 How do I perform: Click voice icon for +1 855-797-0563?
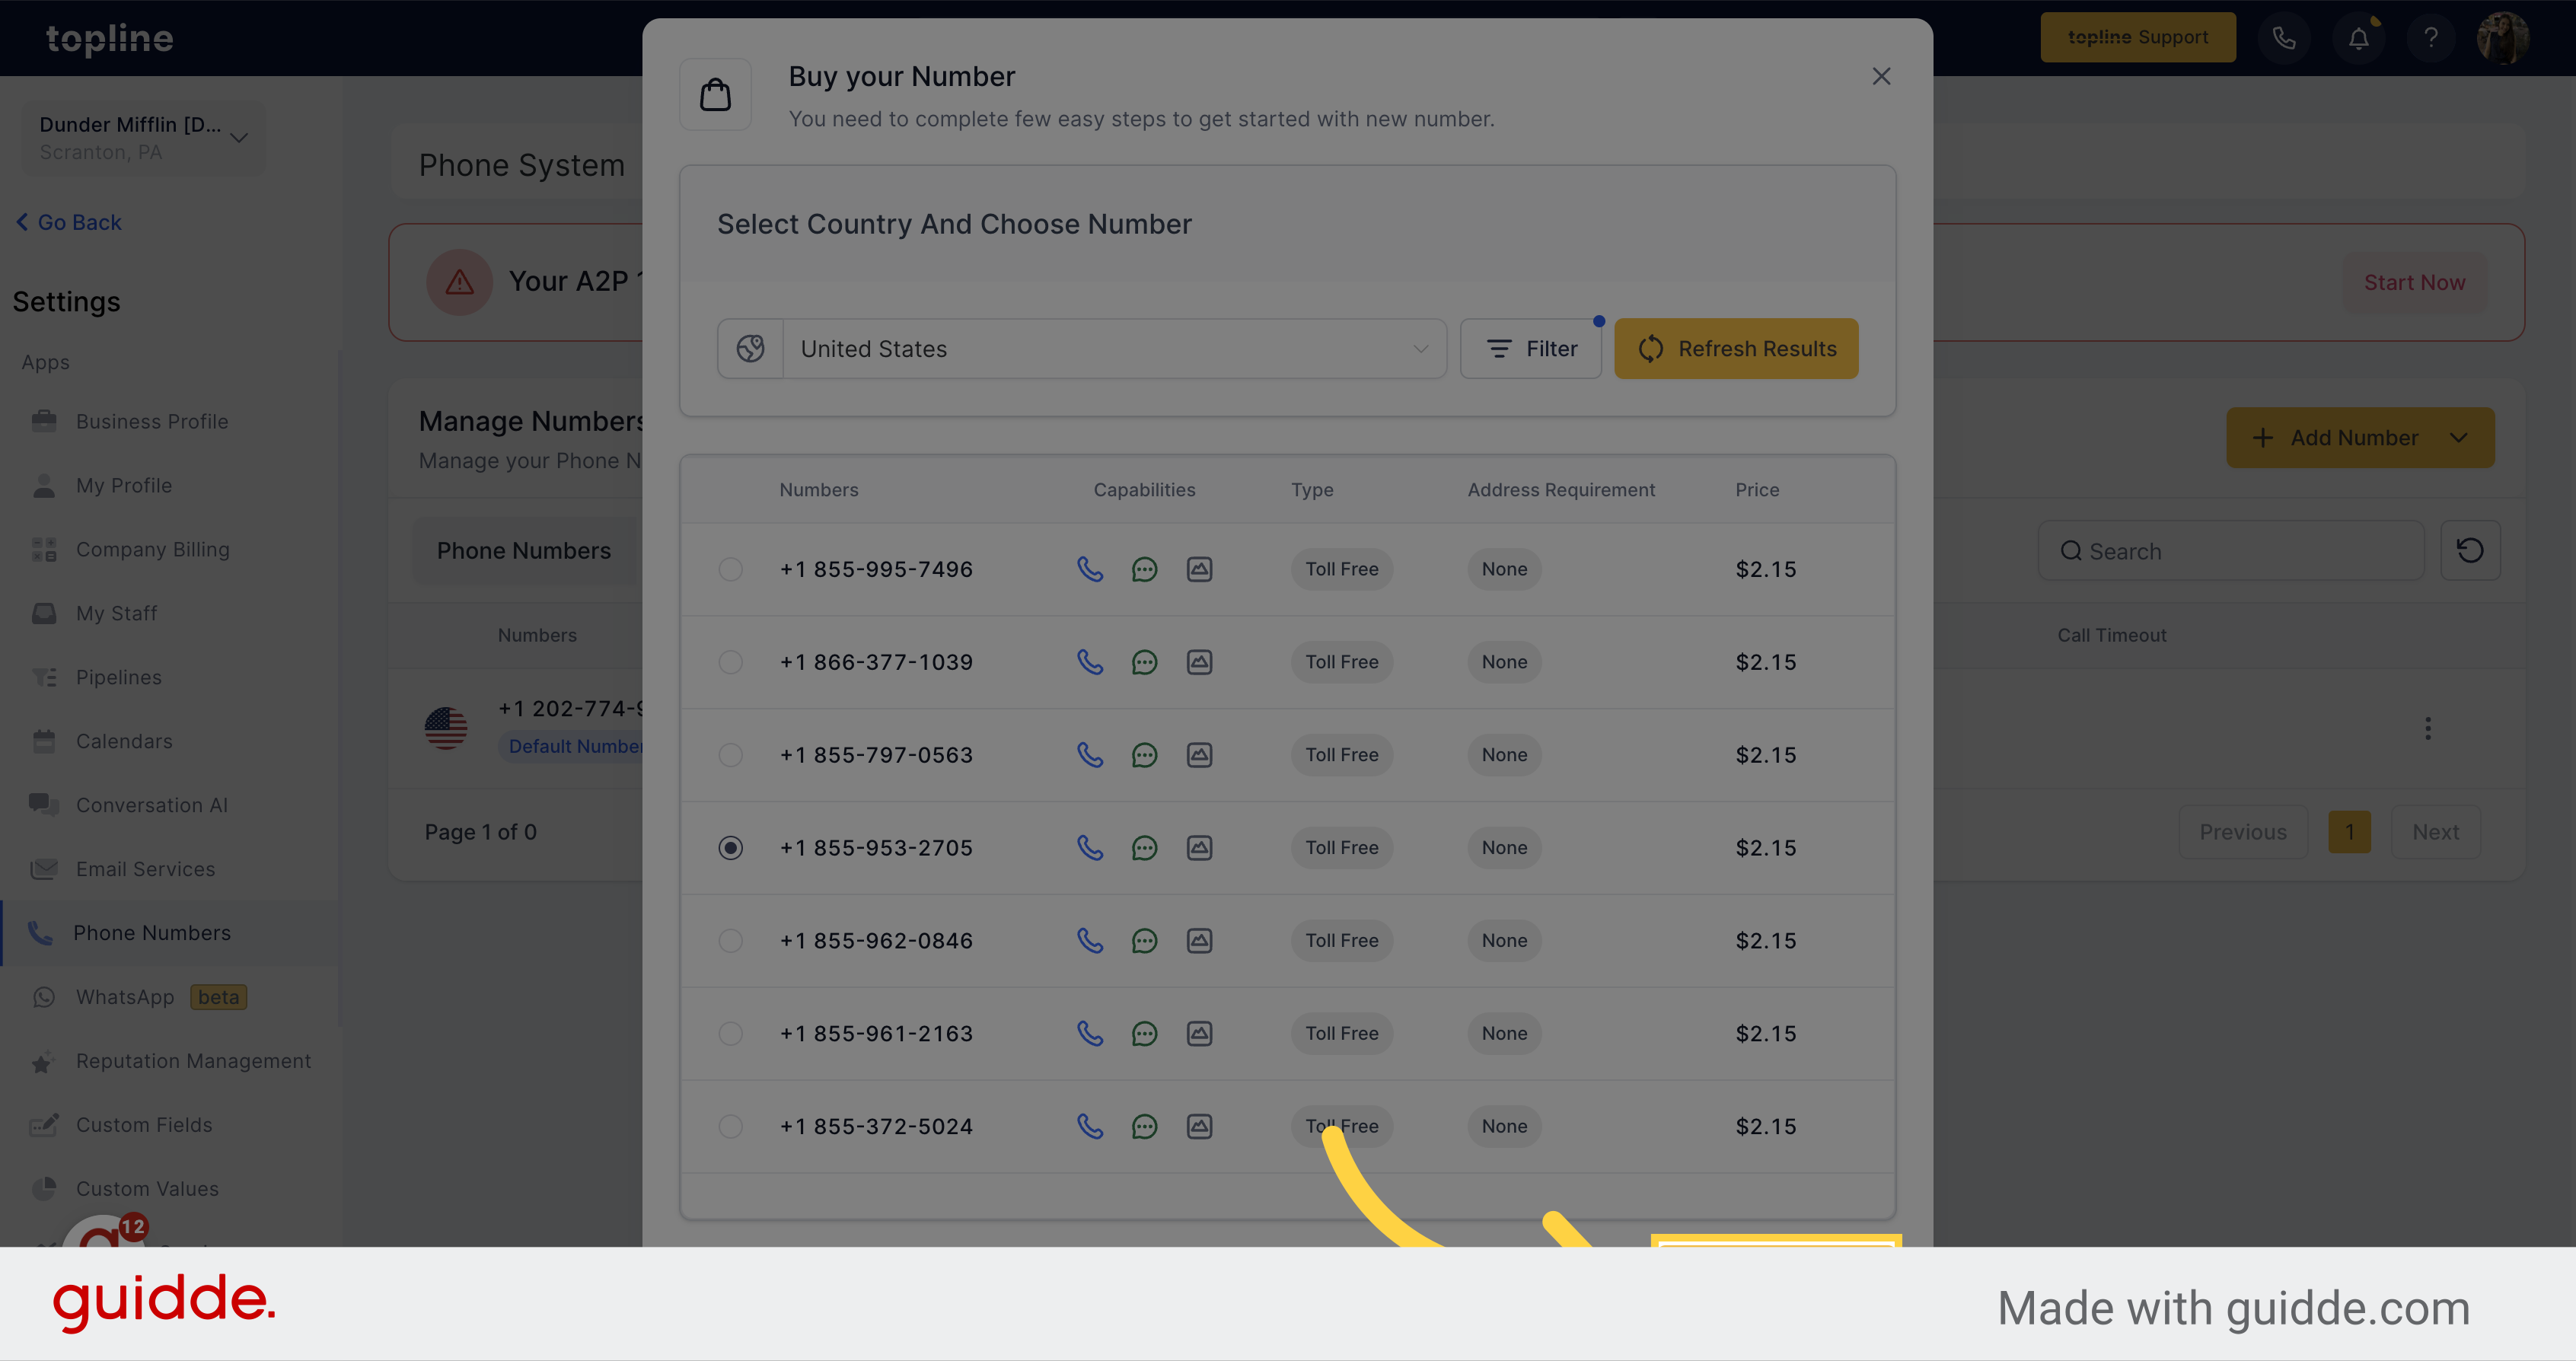pos(1090,755)
